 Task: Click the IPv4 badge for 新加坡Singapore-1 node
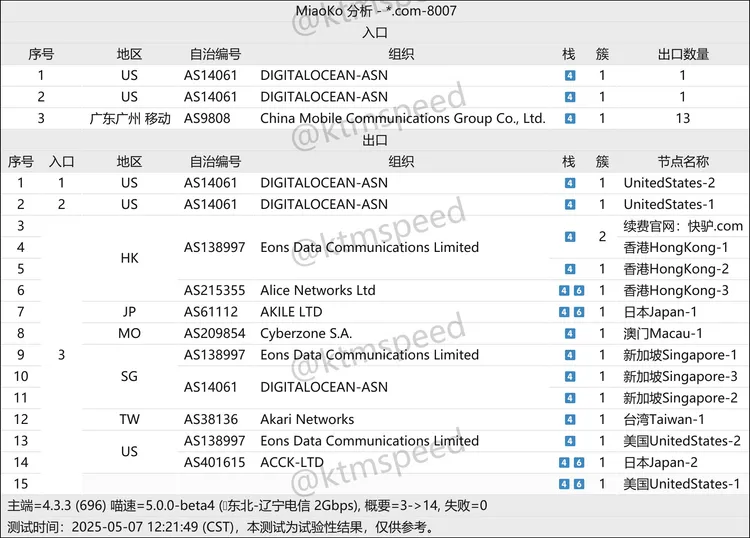pos(570,355)
